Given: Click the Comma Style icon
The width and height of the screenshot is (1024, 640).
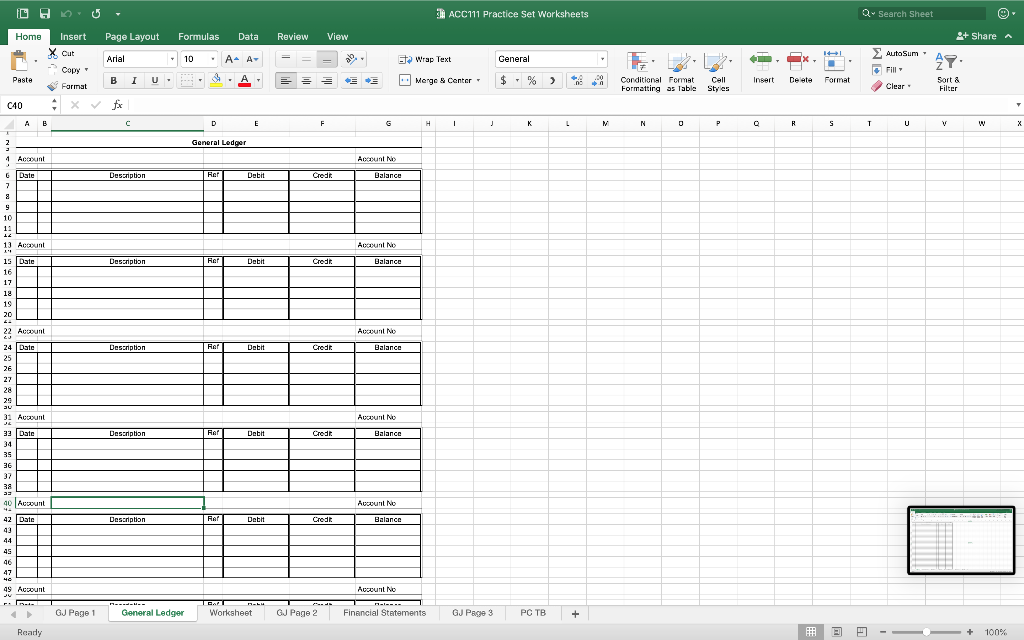Looking at the screenshot, I should tap(552, 80).
